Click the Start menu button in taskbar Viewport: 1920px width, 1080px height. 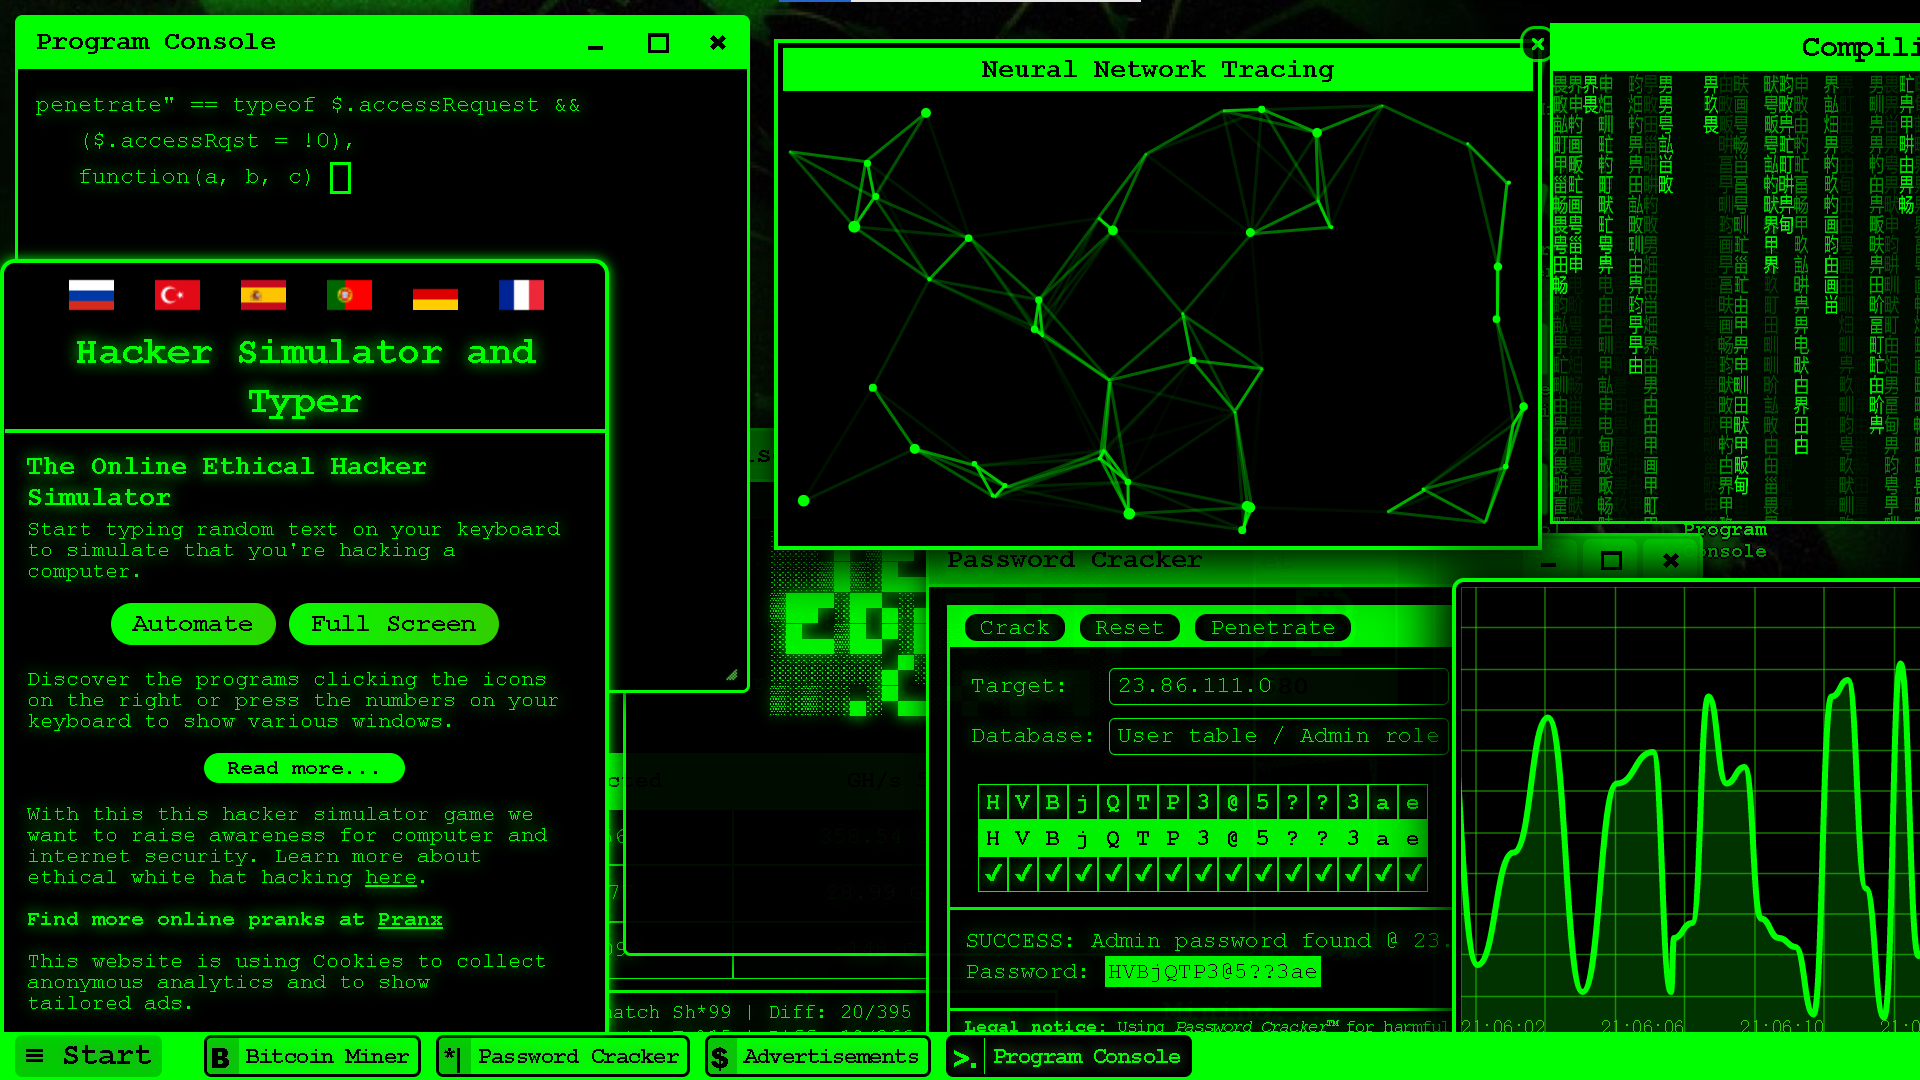coord(87,1055)
